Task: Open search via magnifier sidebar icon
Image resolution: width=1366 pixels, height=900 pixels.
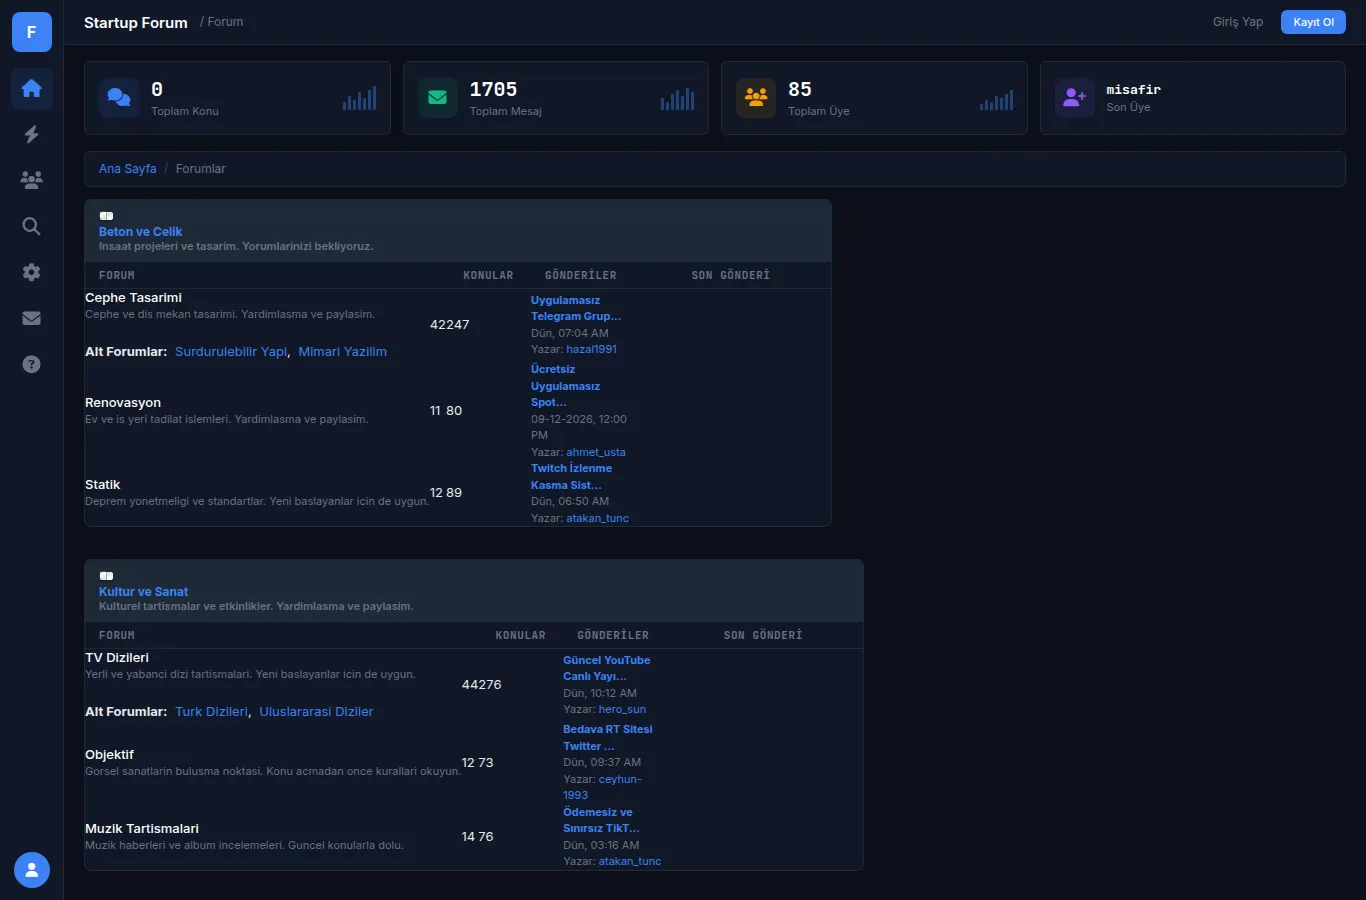Action: 31,226
